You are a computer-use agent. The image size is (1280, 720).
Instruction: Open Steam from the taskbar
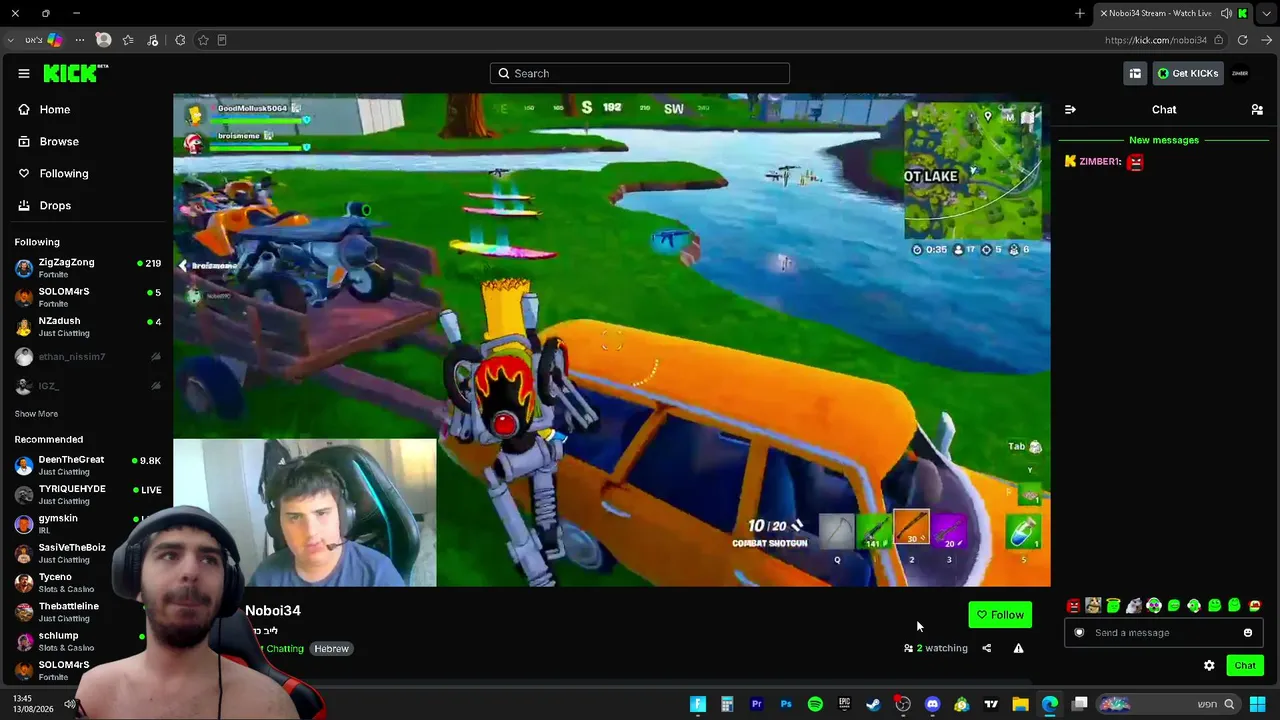coord(873,704)
